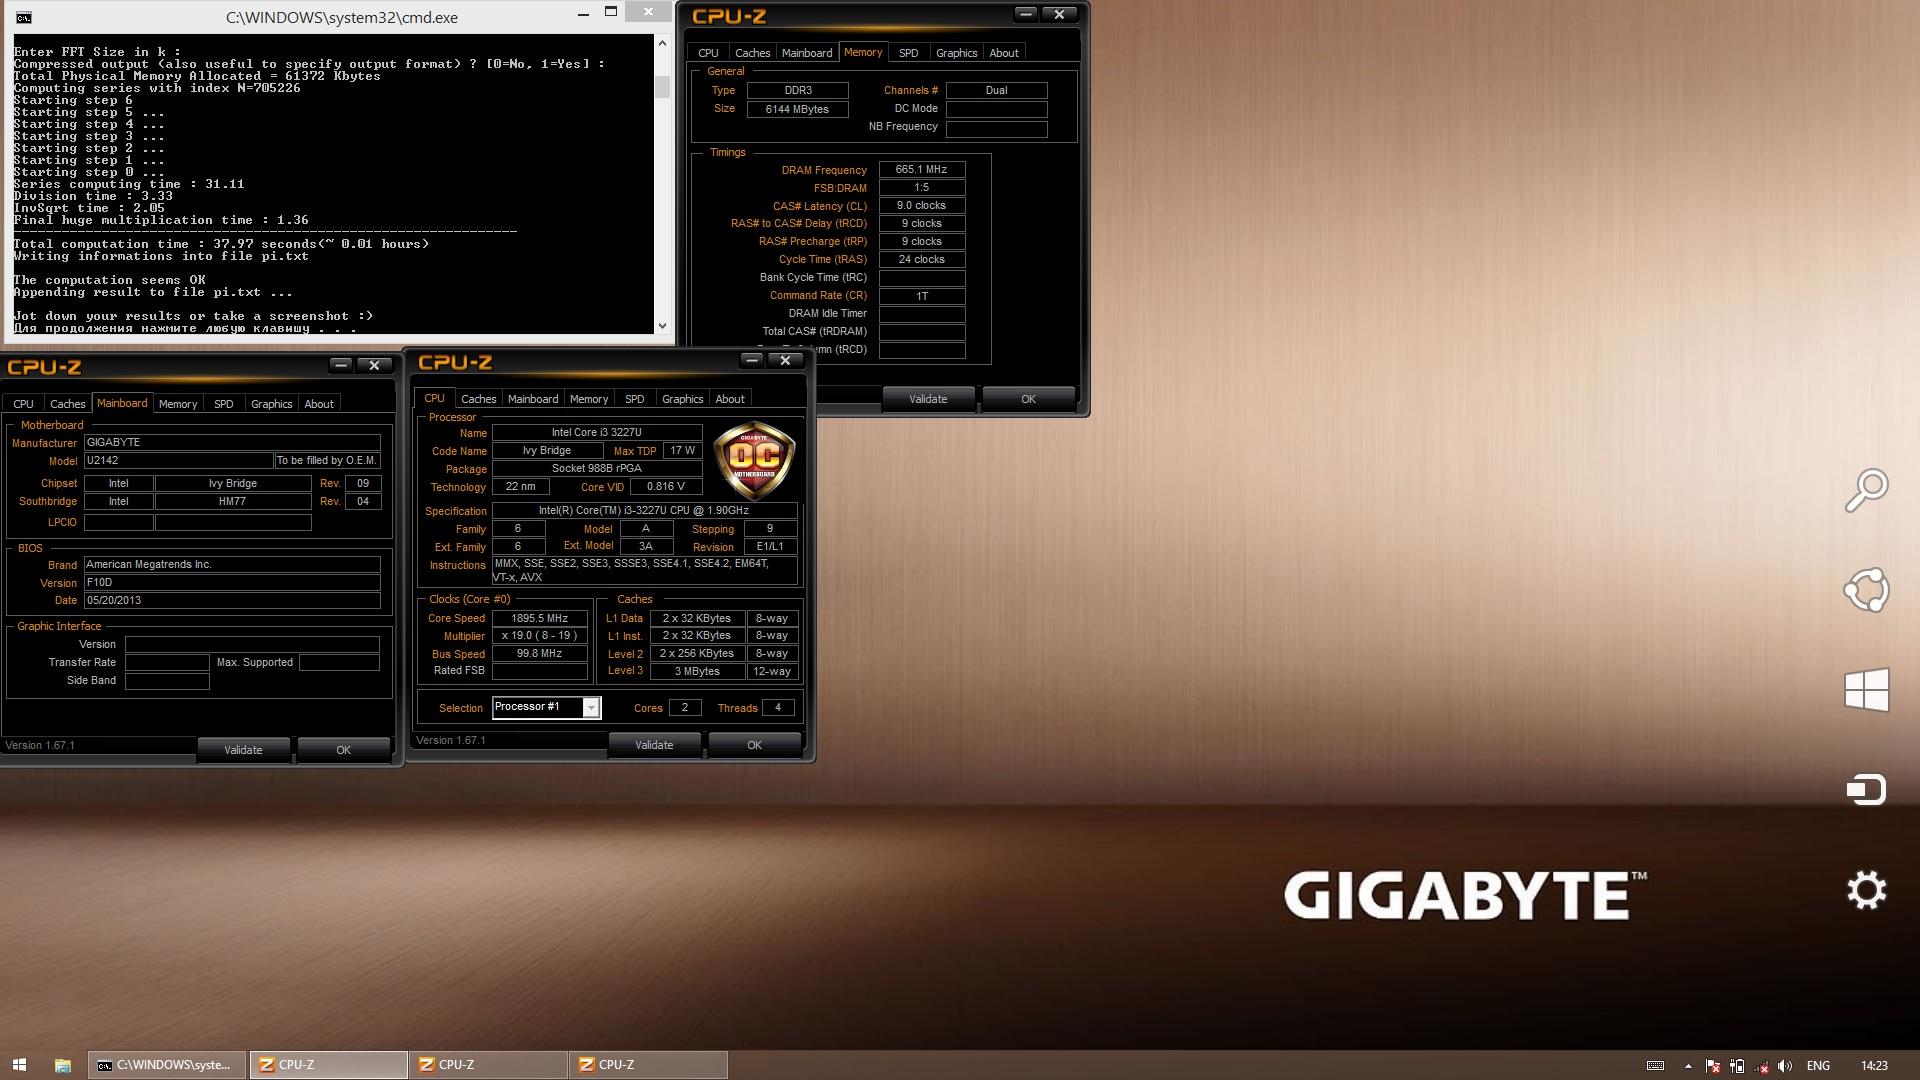The height and width of the screenshot is (1080, 1920).
Task: Open Graphics tab in Memory window
Action: tap(956, 53)
